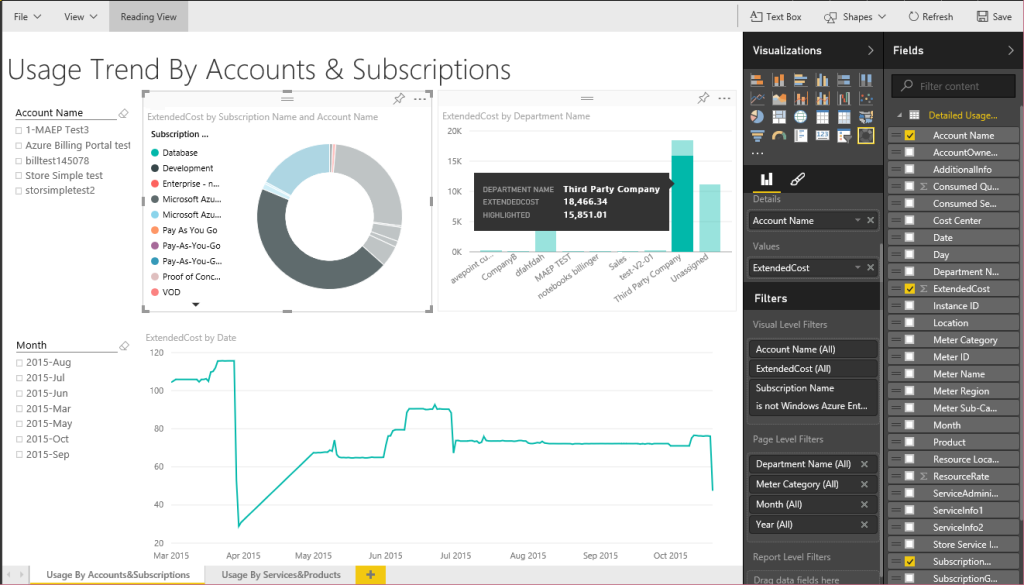Add a new report page with plus
The image size is (1024, 585).
tap(370, 574)
